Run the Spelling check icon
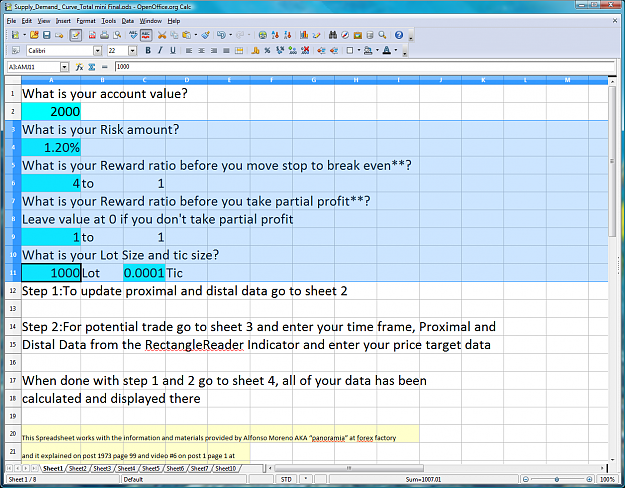The image size is (625, 488). (x=133, y=35)
